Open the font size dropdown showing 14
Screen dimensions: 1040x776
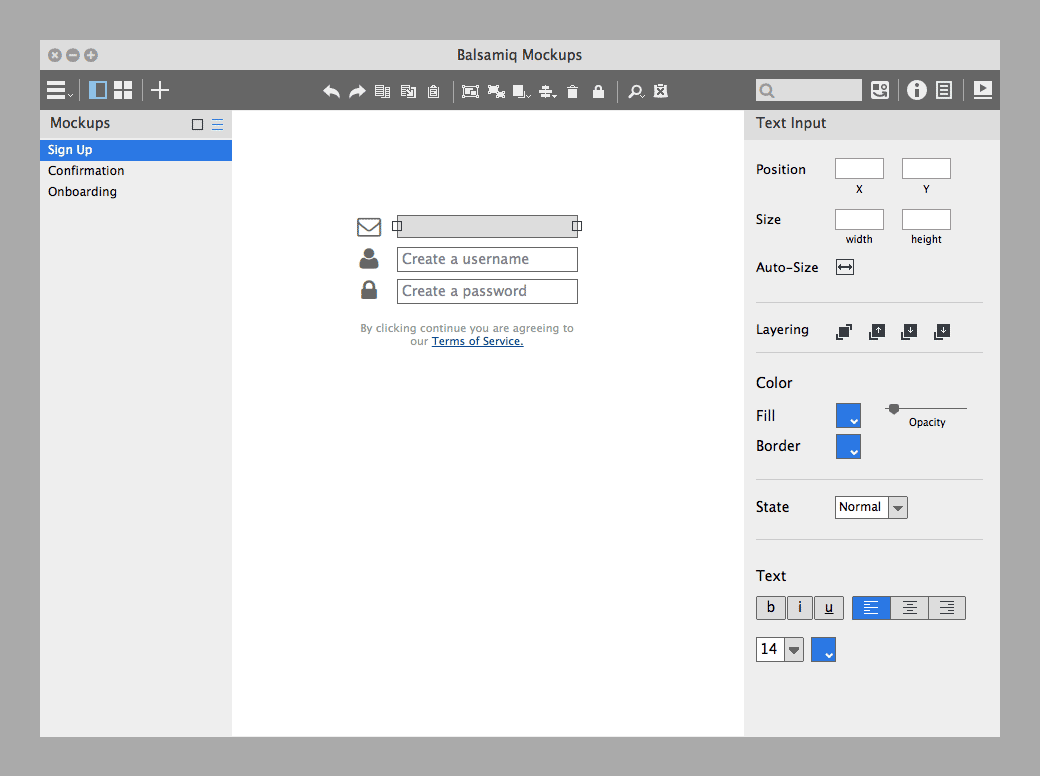click(779, 649)
